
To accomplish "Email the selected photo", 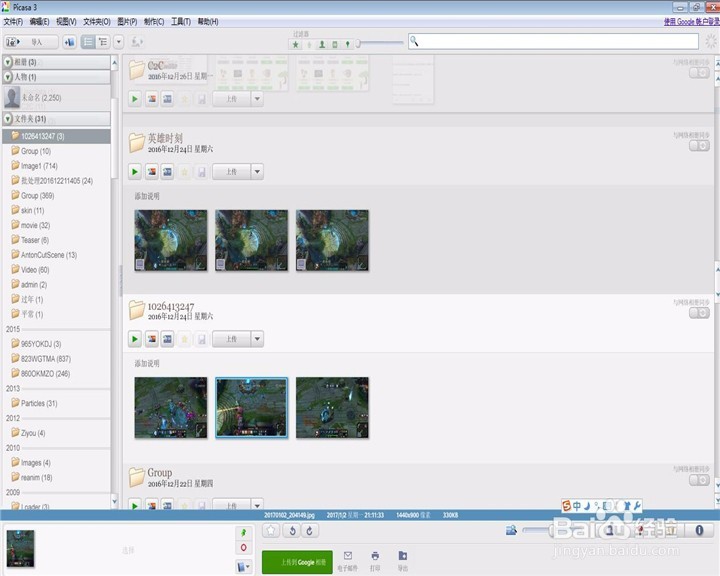I will click(348, 561).
